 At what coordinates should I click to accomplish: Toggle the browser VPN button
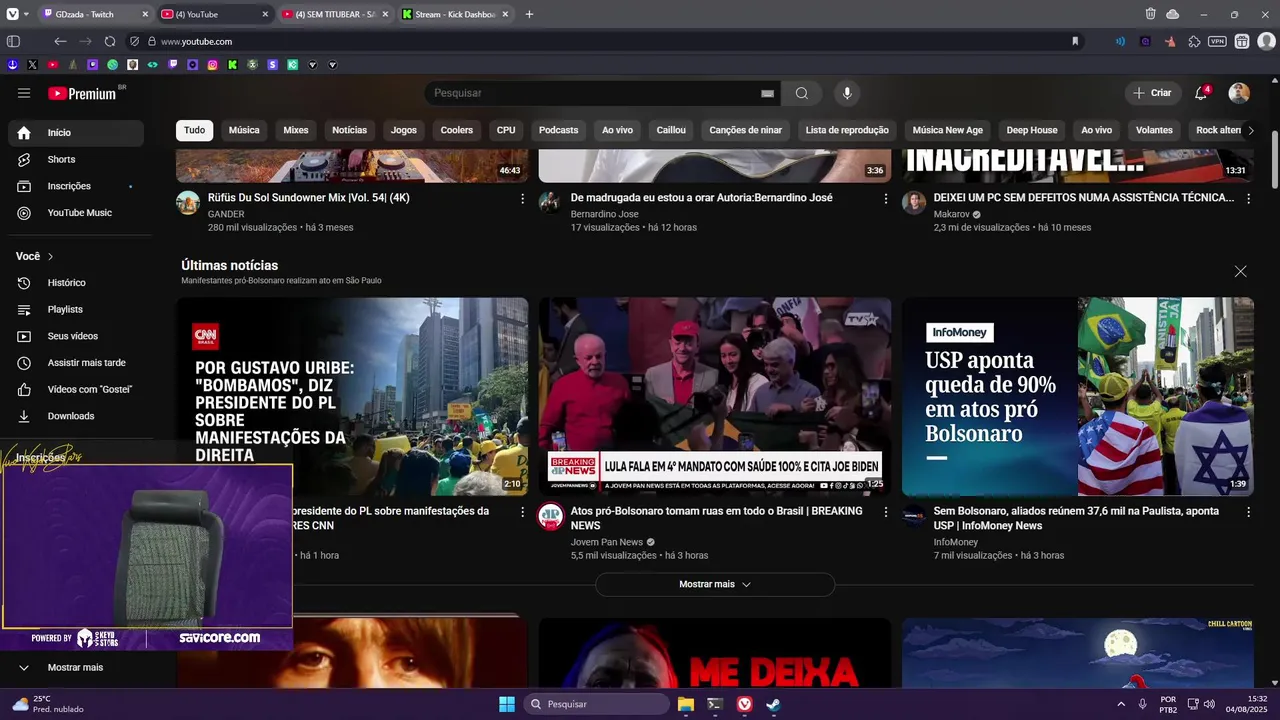point(1217,41)
